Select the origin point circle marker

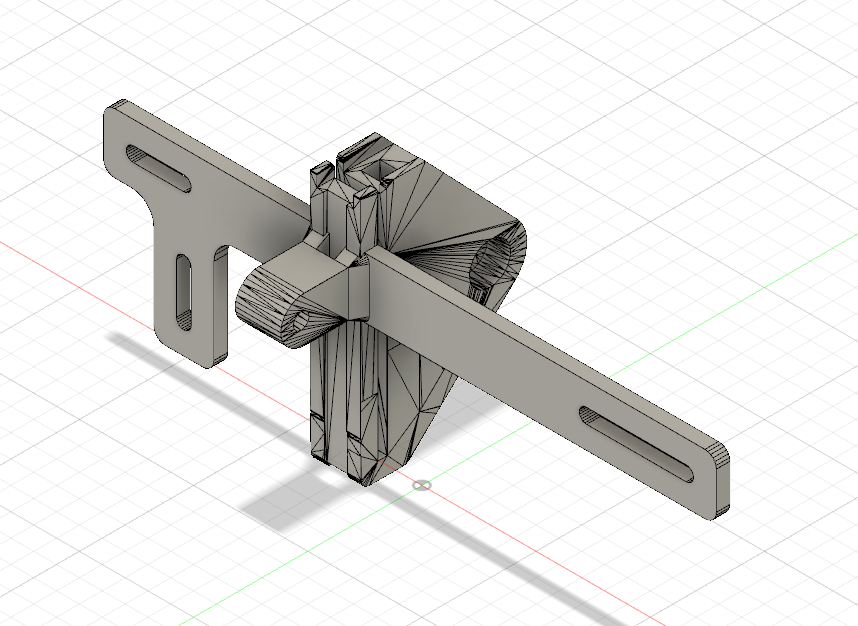pos(421,485)
